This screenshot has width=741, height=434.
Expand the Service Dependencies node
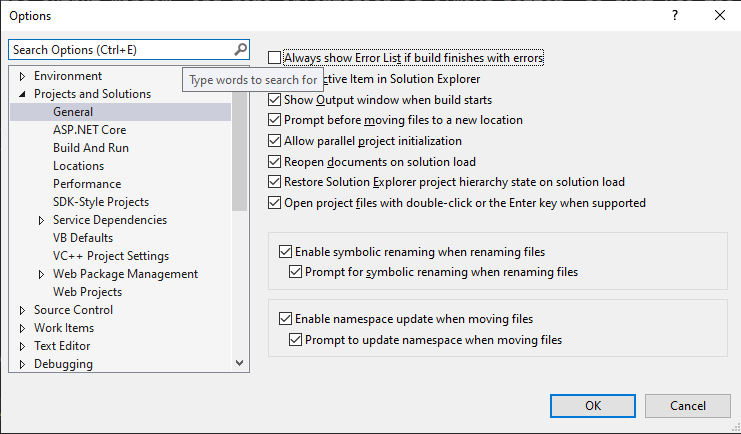pyautogui.click(x=41, y=220)
